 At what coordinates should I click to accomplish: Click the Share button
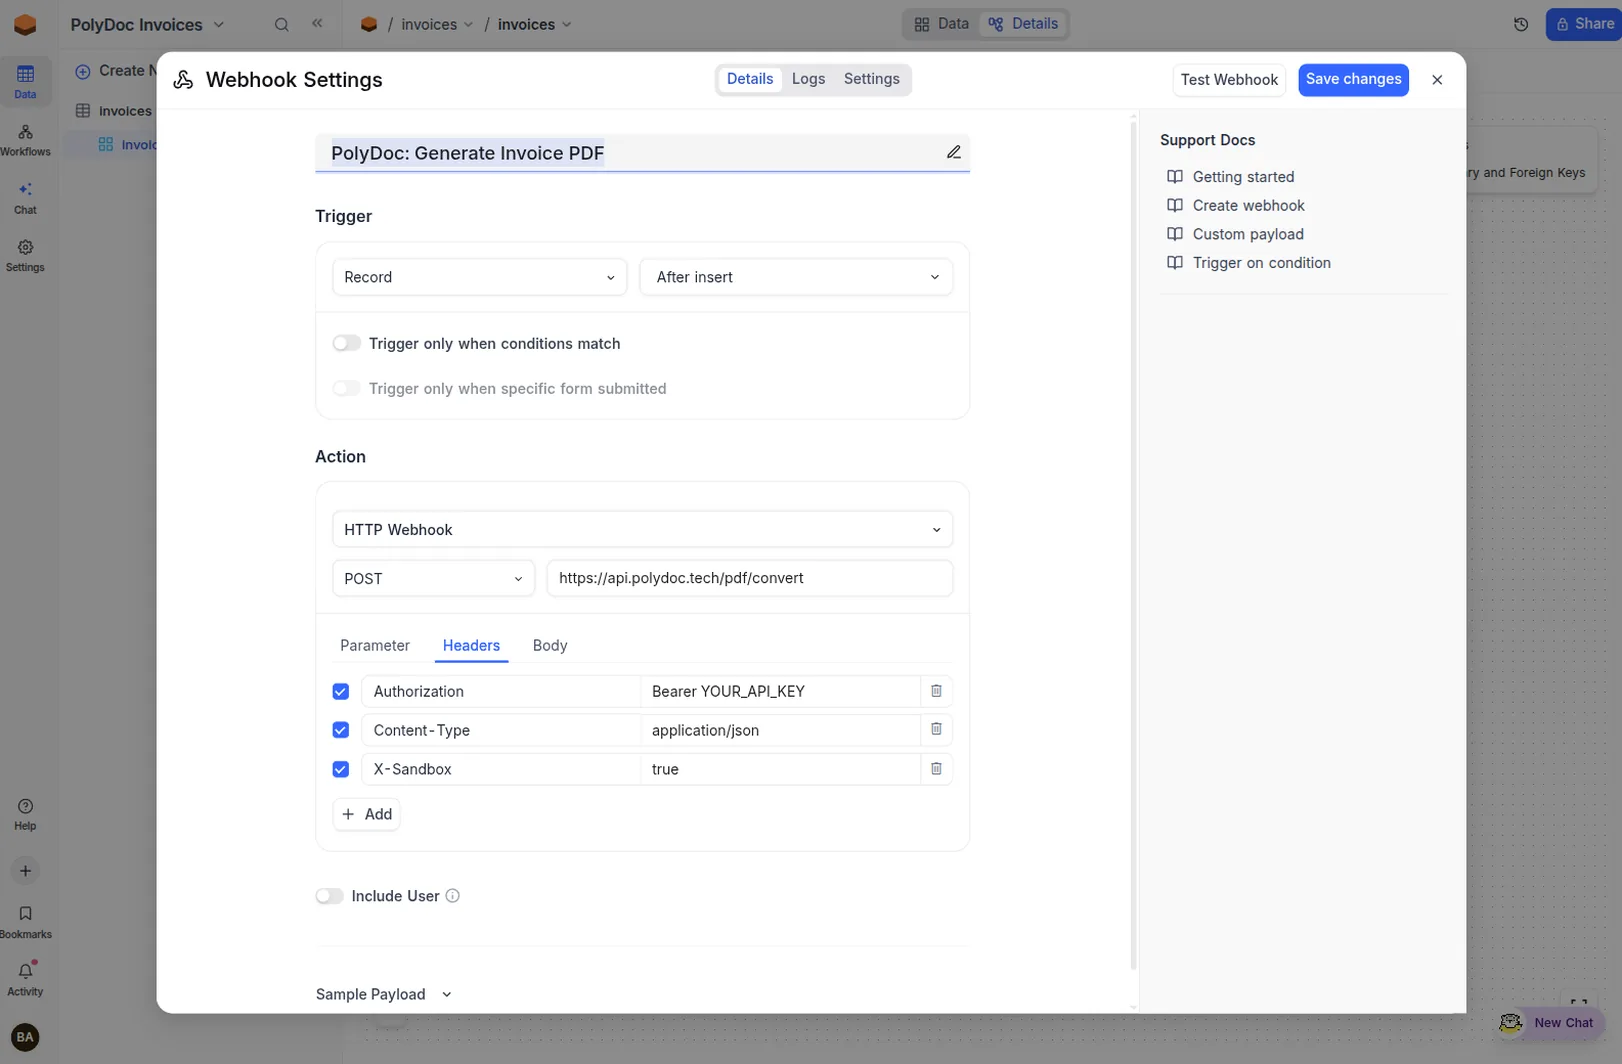coord(1584,24)
